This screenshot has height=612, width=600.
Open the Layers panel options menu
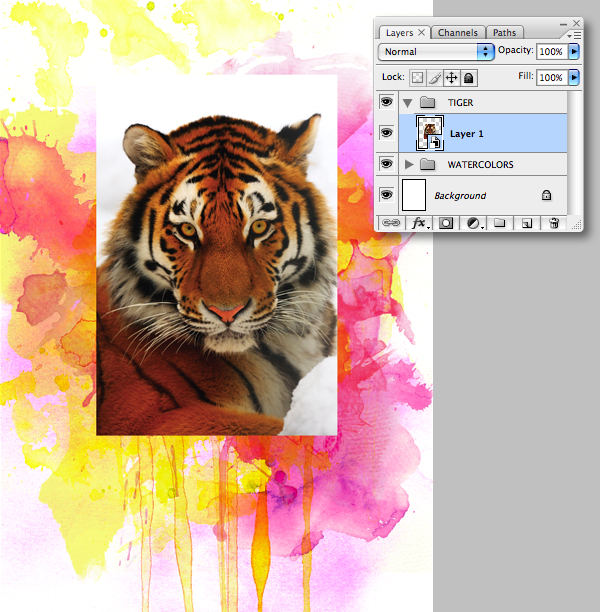[574, 36]
